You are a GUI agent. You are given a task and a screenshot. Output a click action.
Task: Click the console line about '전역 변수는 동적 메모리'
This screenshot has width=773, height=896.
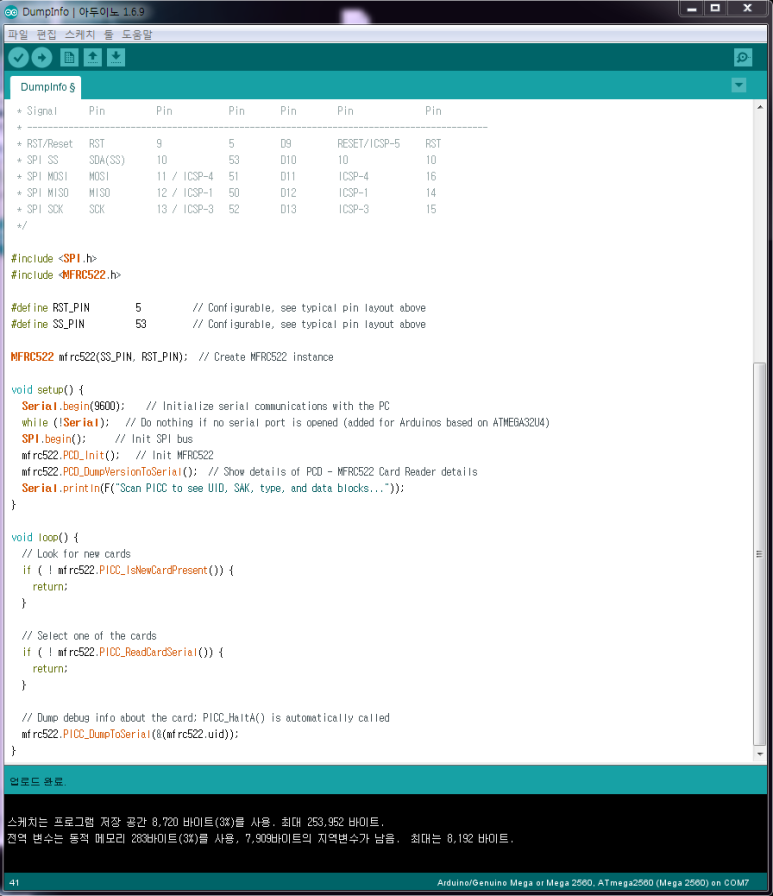pos(261,838)
